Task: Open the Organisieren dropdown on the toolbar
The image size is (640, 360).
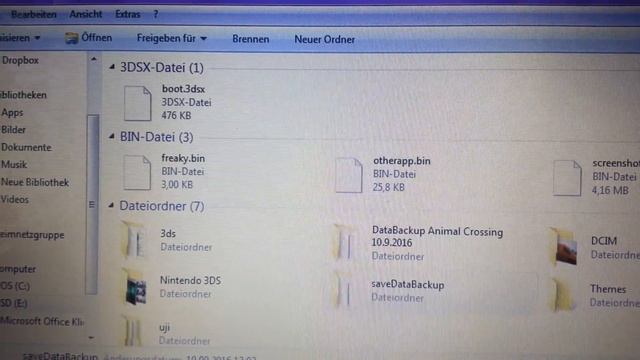Action: (20, 38)
